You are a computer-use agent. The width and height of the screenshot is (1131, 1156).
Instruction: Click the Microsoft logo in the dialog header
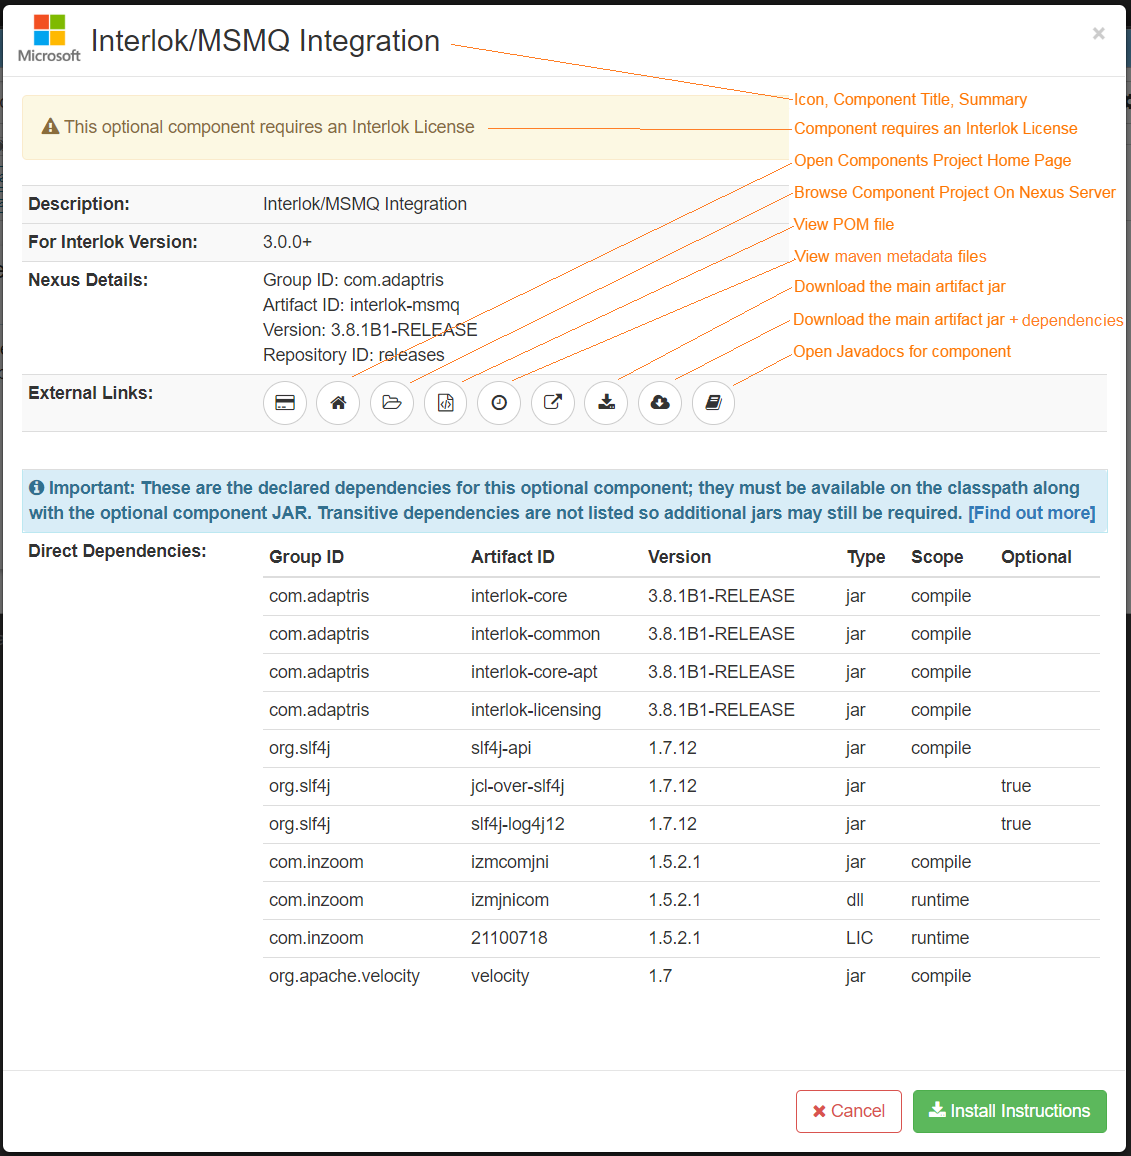(49, 38)
